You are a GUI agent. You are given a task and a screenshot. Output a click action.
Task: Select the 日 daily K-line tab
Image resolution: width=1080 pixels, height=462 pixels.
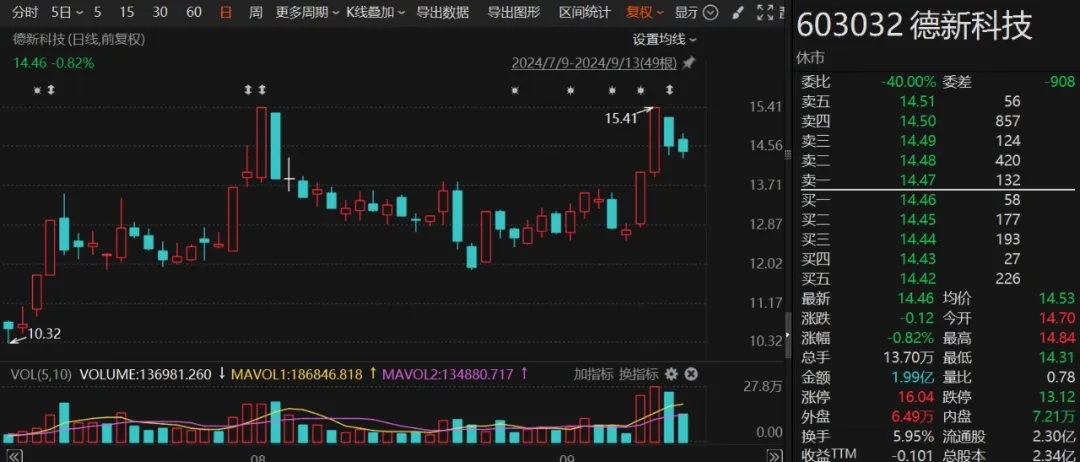pos(225,12)
